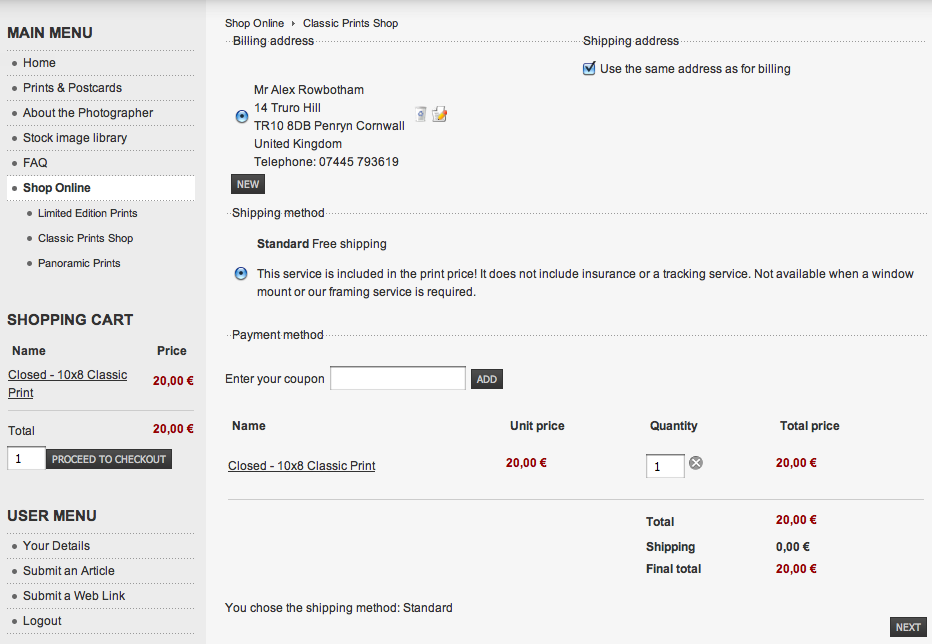Add coupon with the ADD button
Viewport: 932px width, 644px height.
(x=487, y=379)
